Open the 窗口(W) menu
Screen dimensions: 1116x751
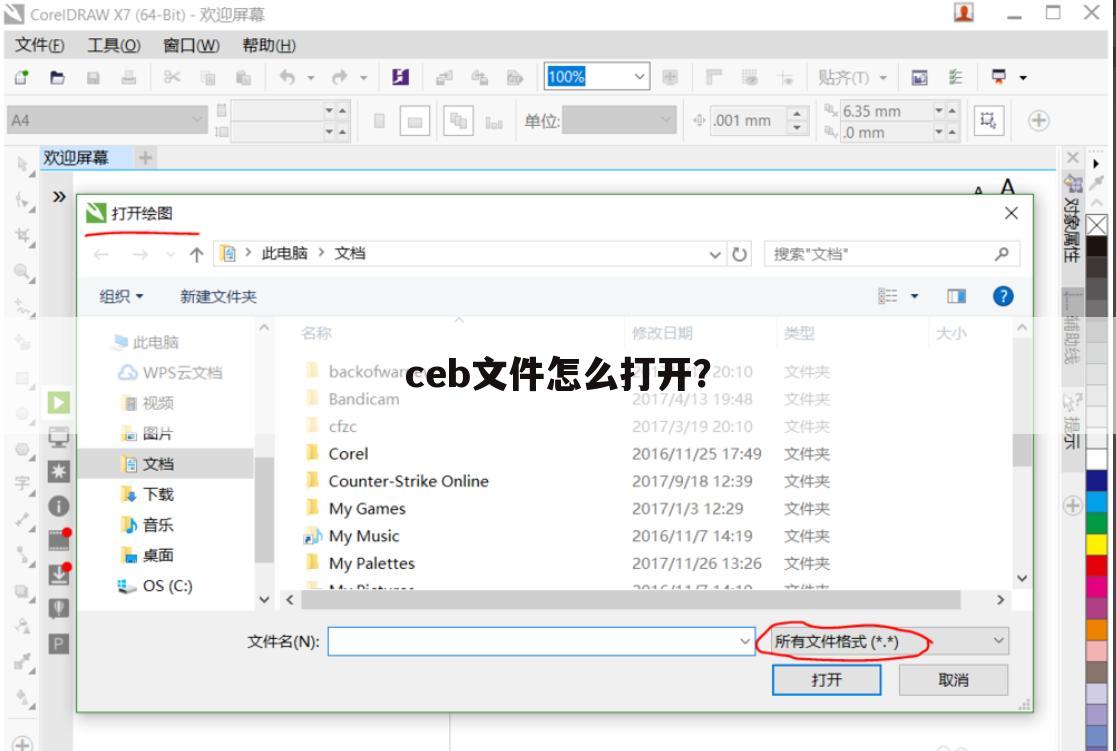[x=191, y=46]
